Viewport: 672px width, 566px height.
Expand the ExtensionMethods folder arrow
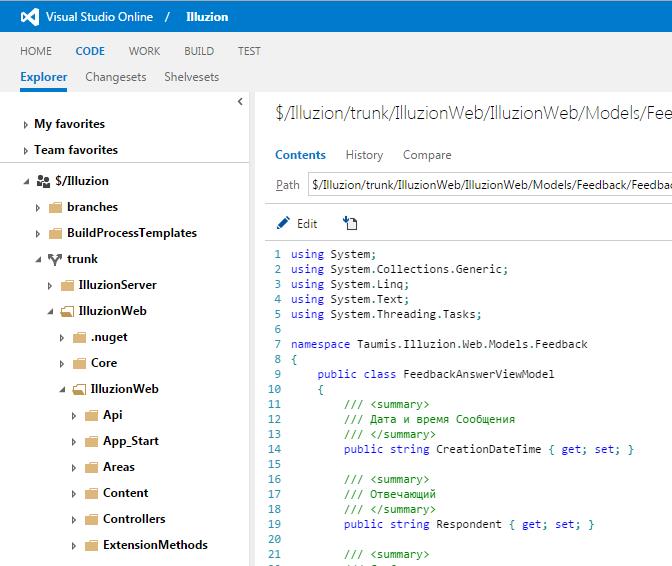[x=74, y=546]
